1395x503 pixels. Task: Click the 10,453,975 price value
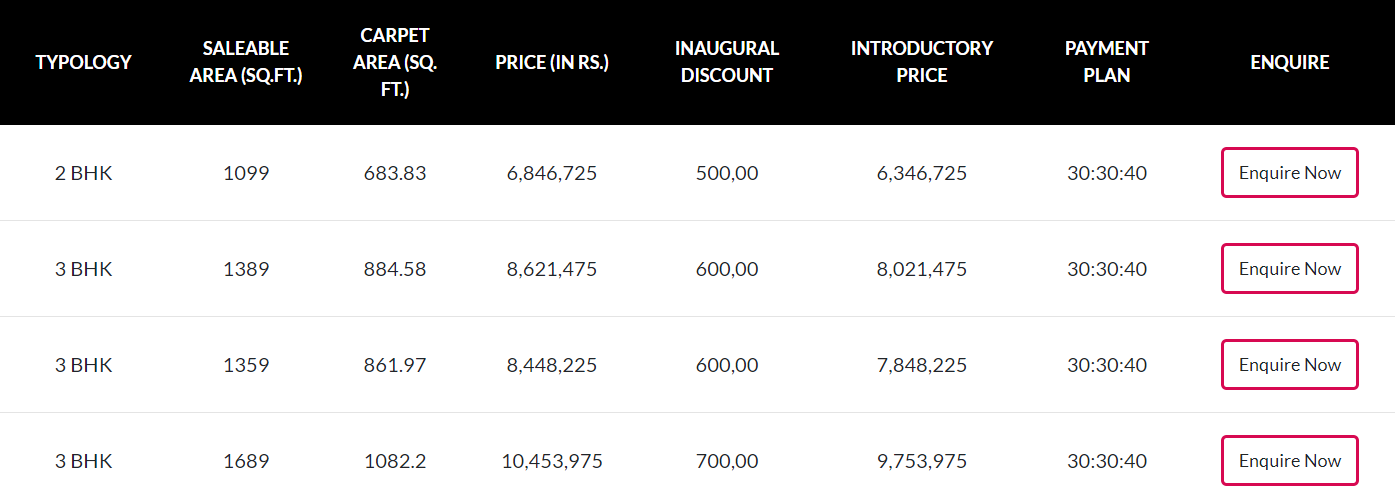point(552,461)
